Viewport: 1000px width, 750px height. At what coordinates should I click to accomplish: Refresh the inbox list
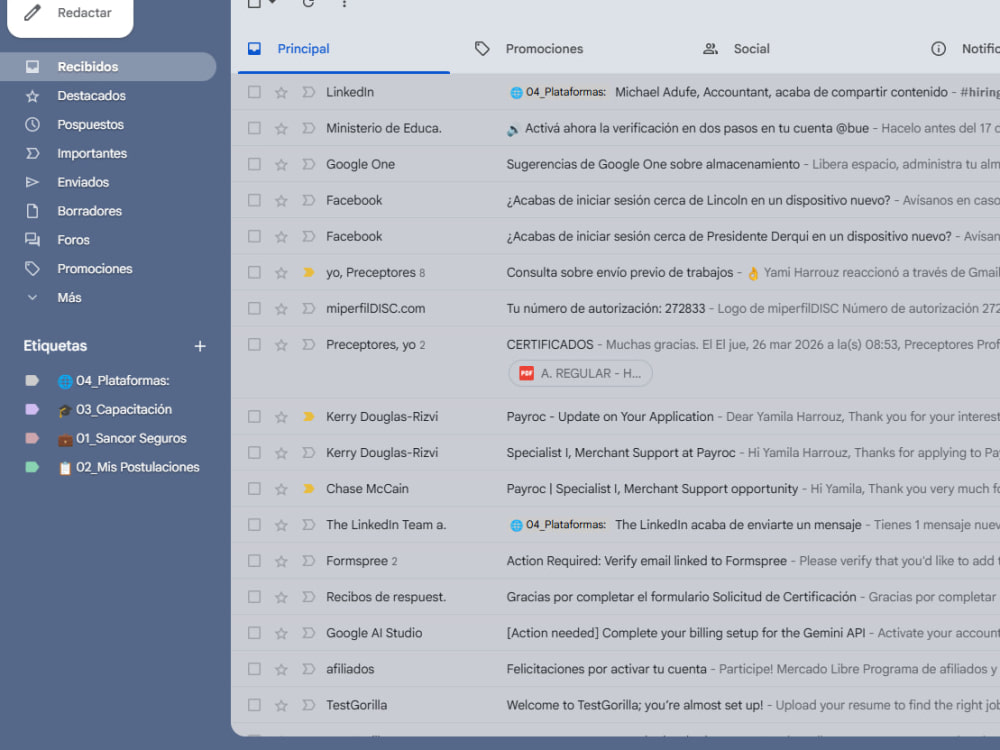click(x=308, y=3)
